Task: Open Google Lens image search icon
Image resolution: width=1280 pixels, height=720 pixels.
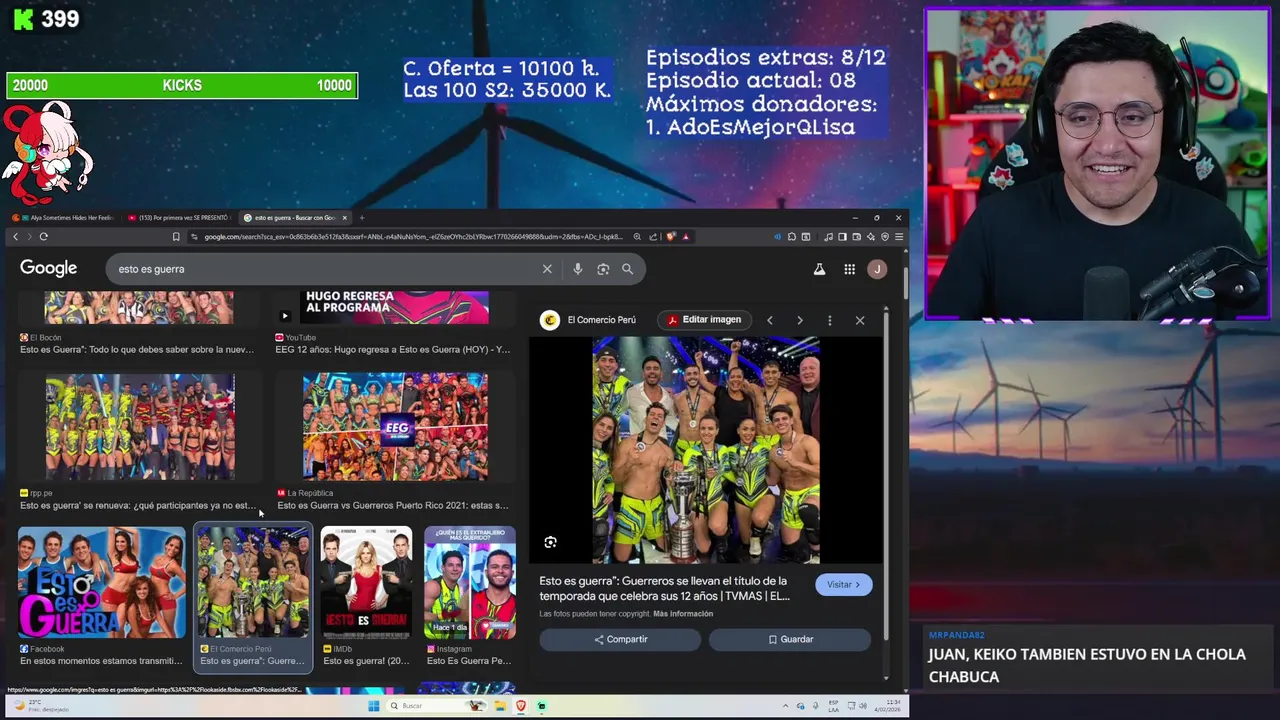Action: point(603,269)
